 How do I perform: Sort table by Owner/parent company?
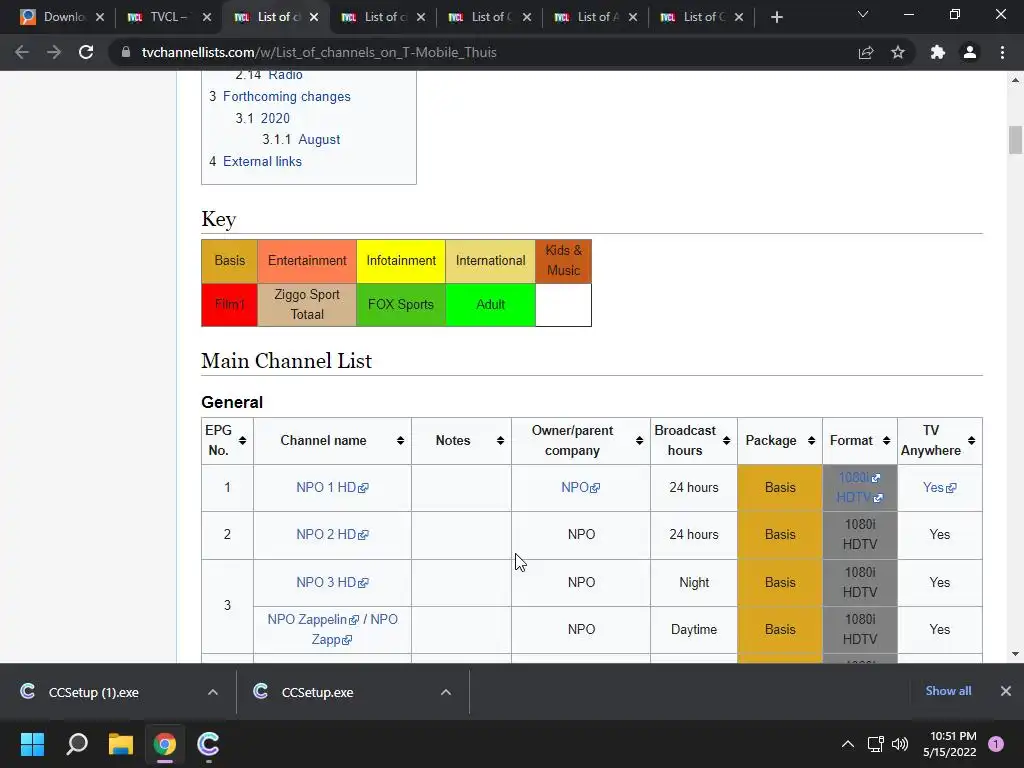click(639, 441)
